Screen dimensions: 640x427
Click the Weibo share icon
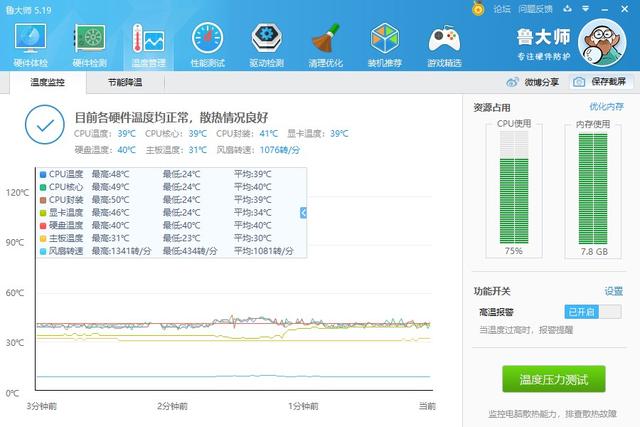click(x=512, y=82)
